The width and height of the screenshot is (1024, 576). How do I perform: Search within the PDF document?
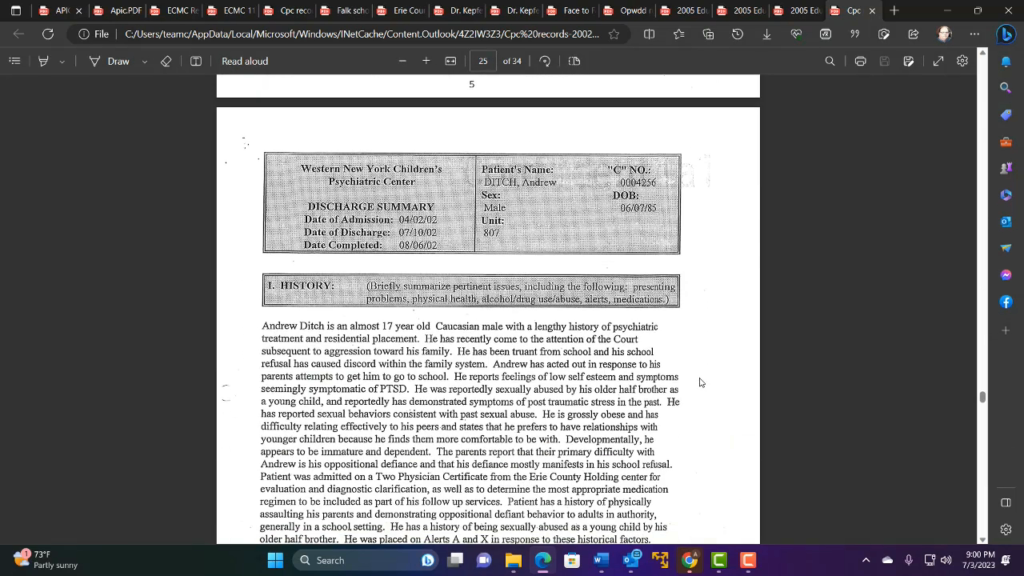point(829,61)
